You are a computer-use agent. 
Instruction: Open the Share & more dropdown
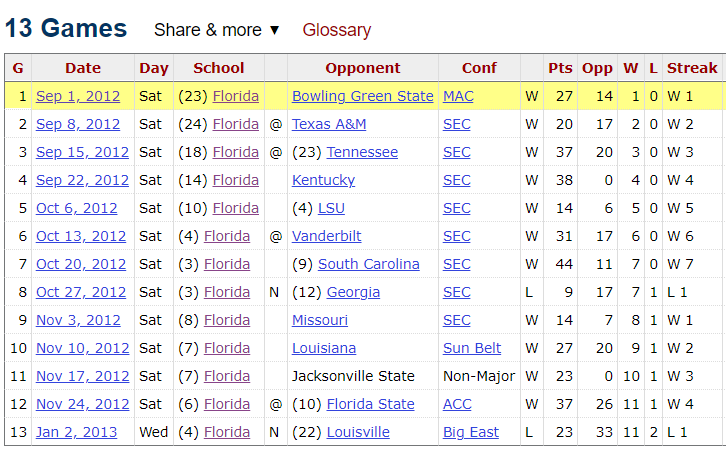(217, 30)
